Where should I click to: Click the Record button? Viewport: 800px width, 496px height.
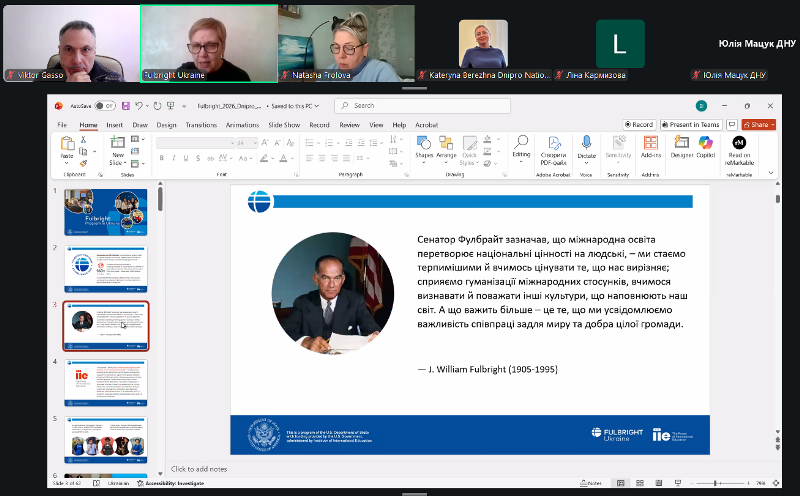638,125
